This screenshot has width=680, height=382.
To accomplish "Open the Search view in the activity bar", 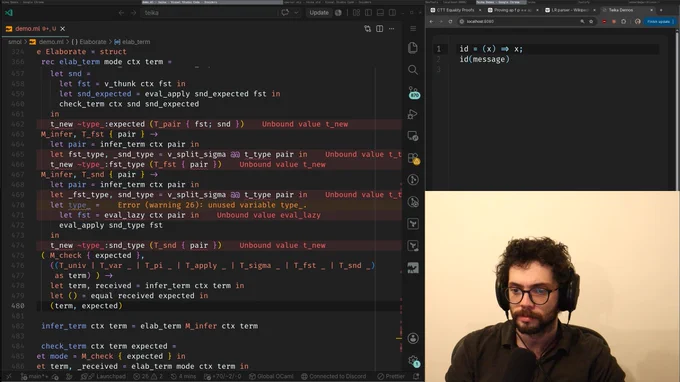I will [413, 70].
